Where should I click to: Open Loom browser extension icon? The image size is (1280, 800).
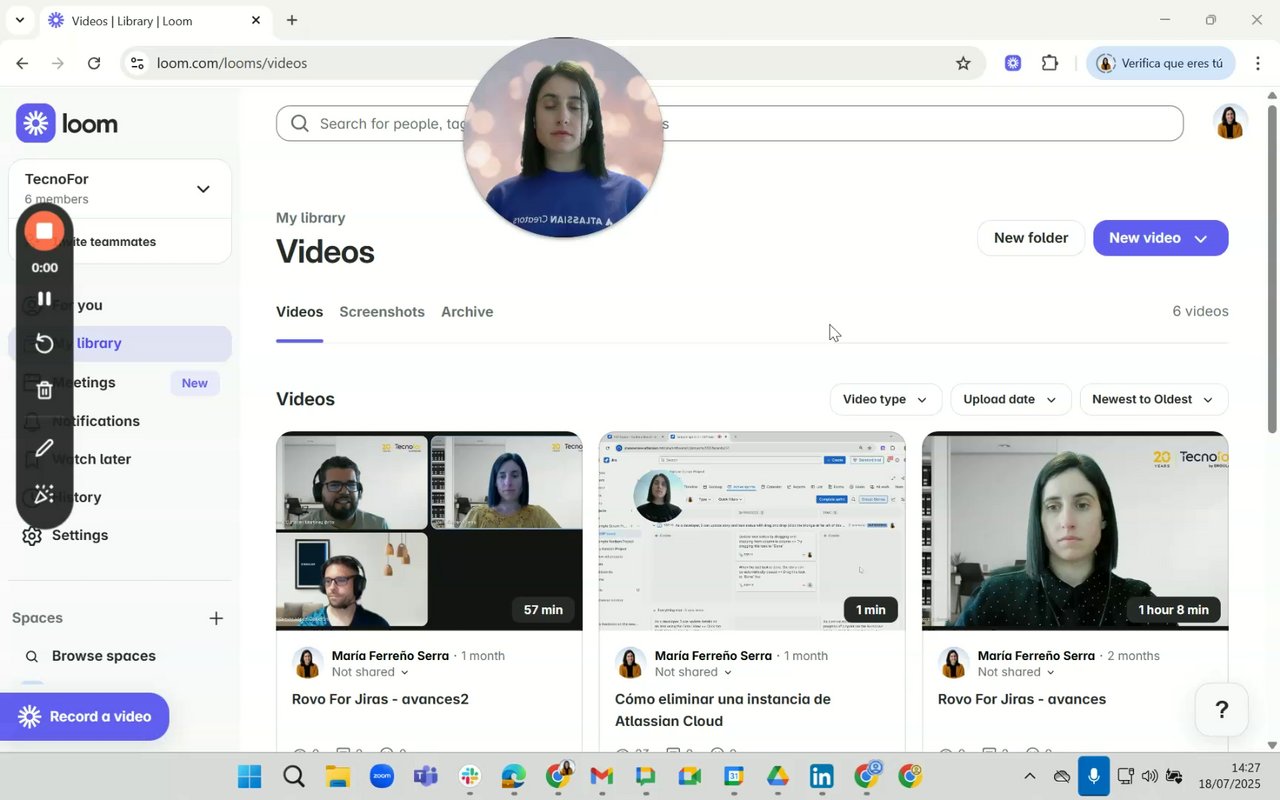pyautogui.click(x=1013, y=63)
